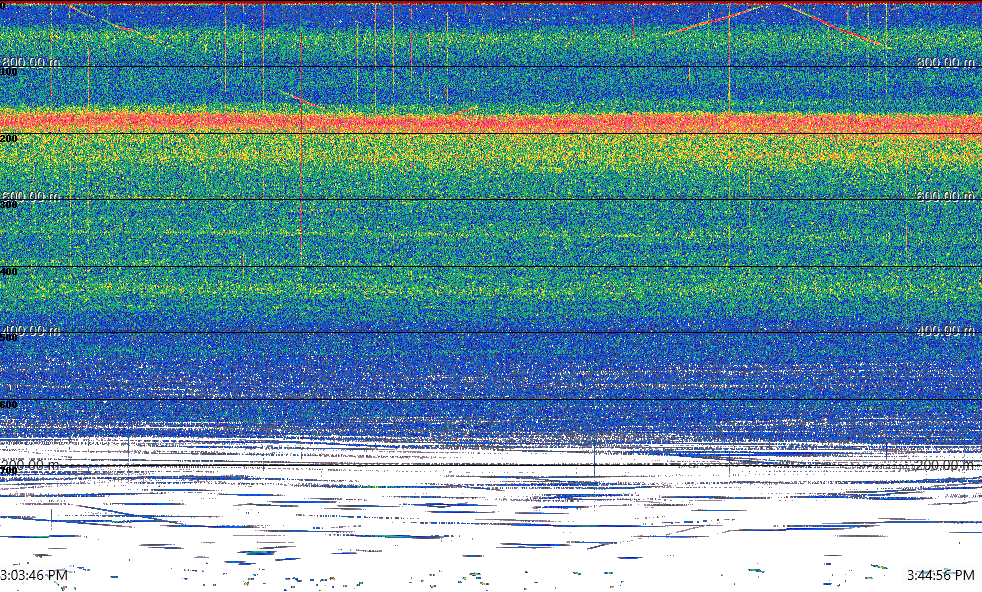This screenshot has height=592, width=982.
Task: Select the bold 500 depth gridline label
Action: 9,338
